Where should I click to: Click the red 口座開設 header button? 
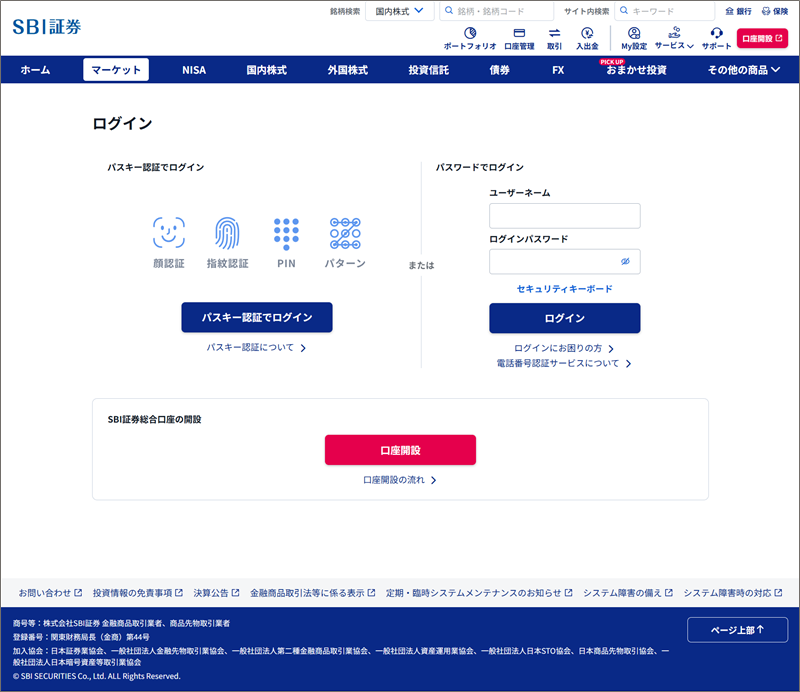762,38
